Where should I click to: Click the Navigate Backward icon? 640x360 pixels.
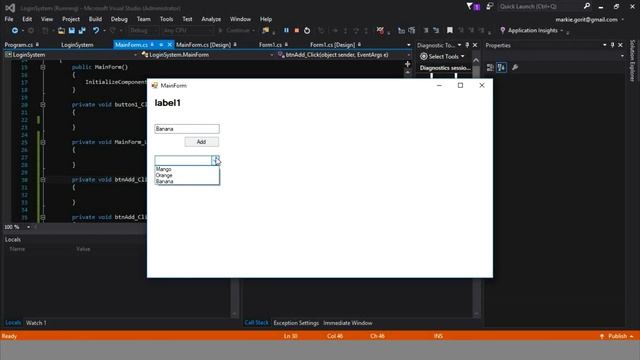click(x=15, y=30)
